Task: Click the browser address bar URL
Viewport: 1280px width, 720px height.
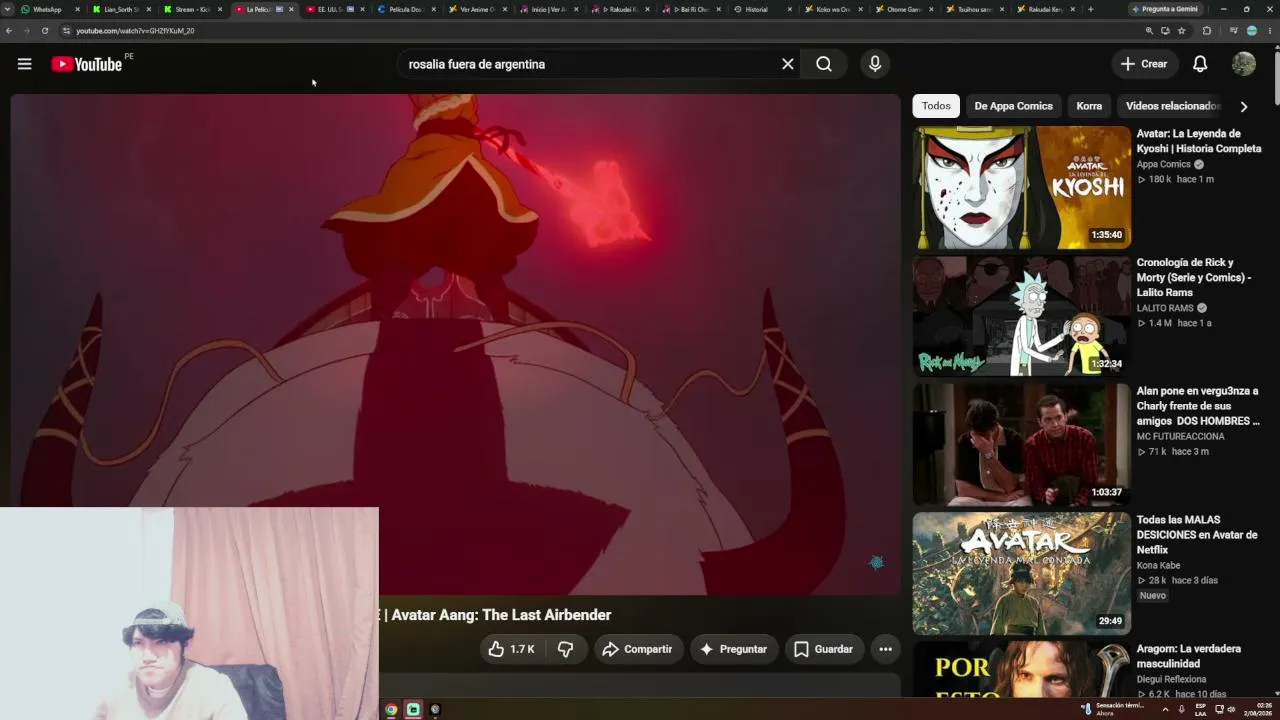Action: point(135,31)
